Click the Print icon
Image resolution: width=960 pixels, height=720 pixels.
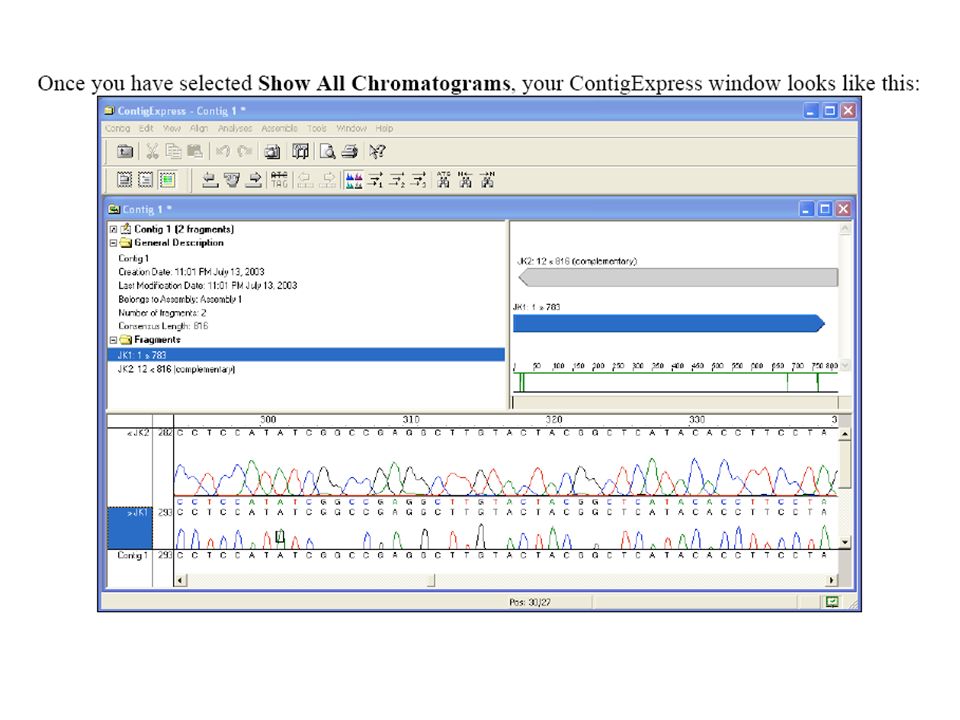pyautogui.click(x=350, y=151)
